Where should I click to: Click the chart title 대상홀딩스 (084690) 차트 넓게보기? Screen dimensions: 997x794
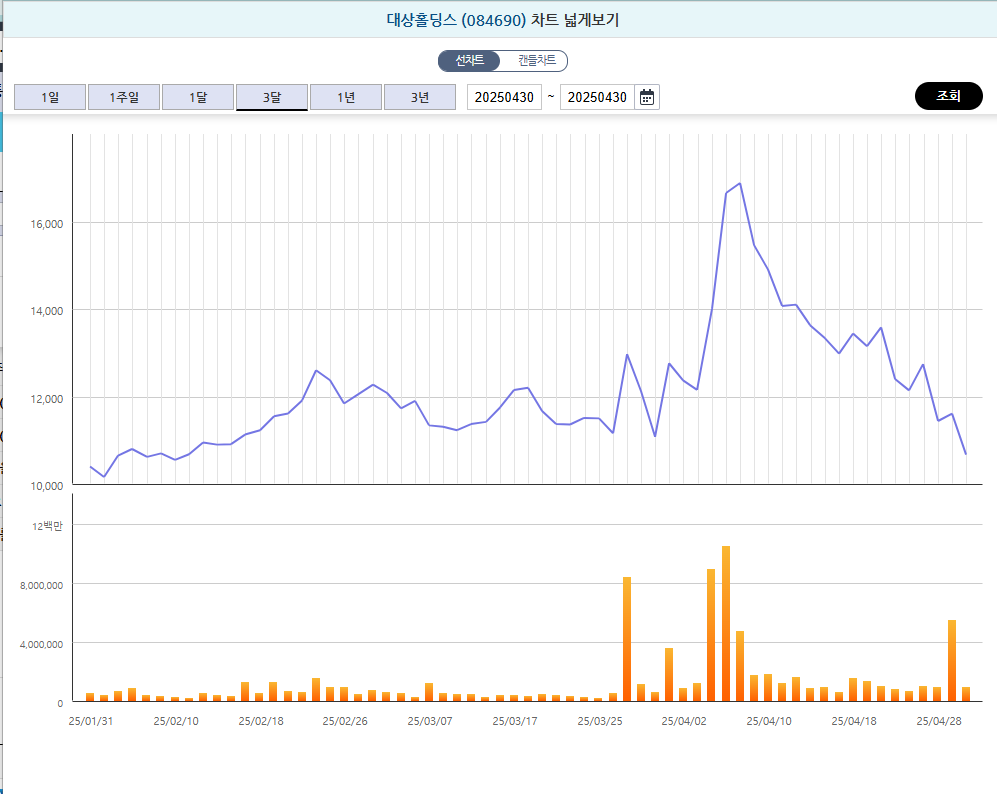click(499, 20)
